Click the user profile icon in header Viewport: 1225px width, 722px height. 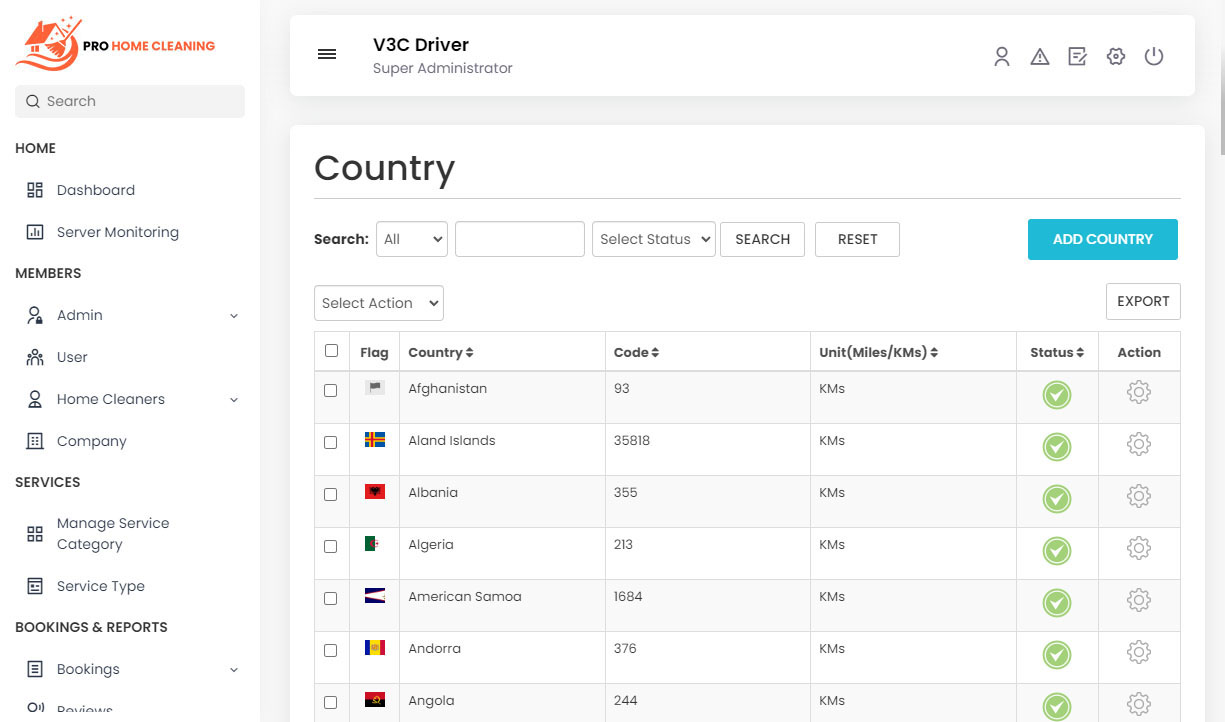click(1001, 57)
